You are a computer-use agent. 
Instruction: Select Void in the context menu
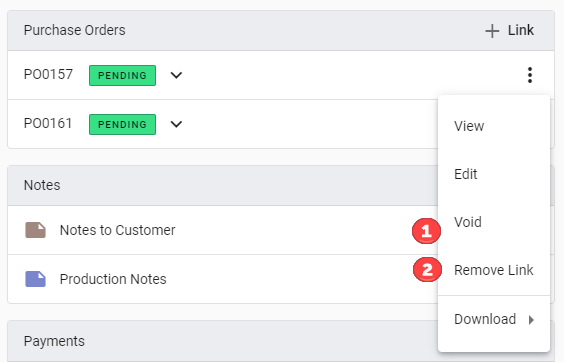pyautogui.click(x=468, y=222)
